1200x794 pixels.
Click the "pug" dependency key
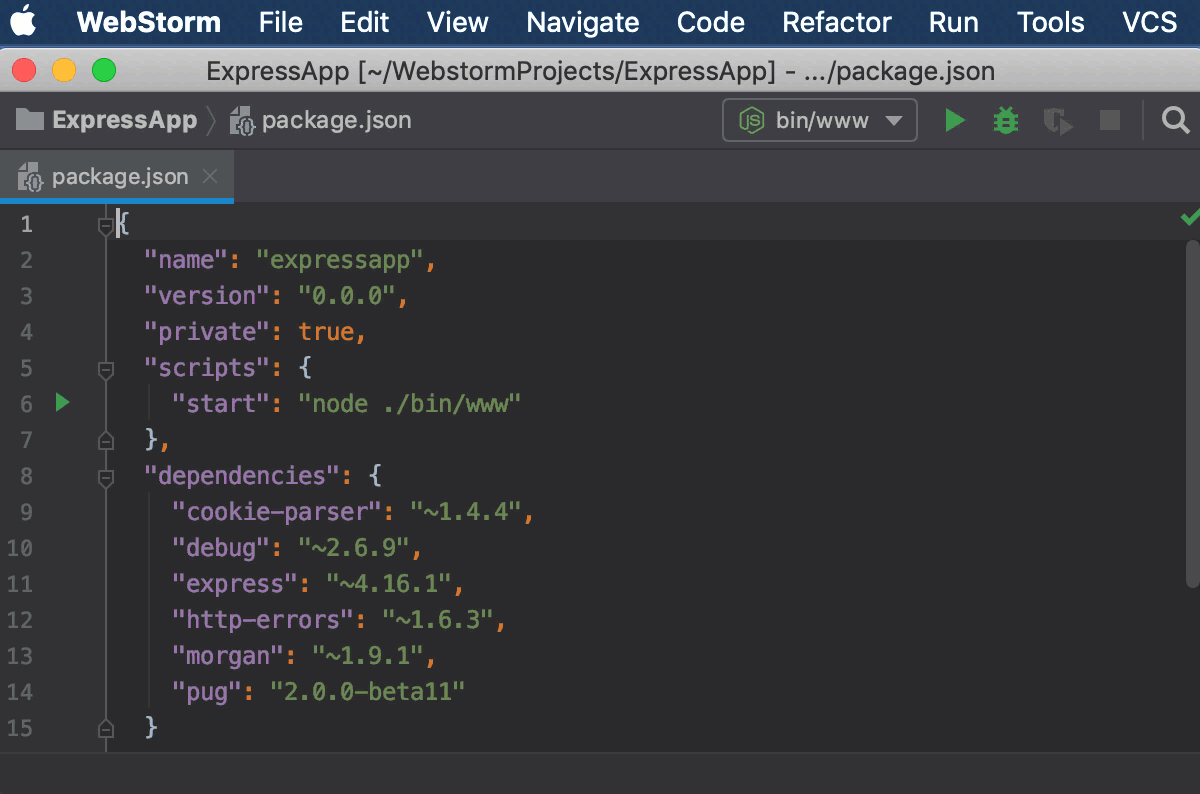coord(208,692)
